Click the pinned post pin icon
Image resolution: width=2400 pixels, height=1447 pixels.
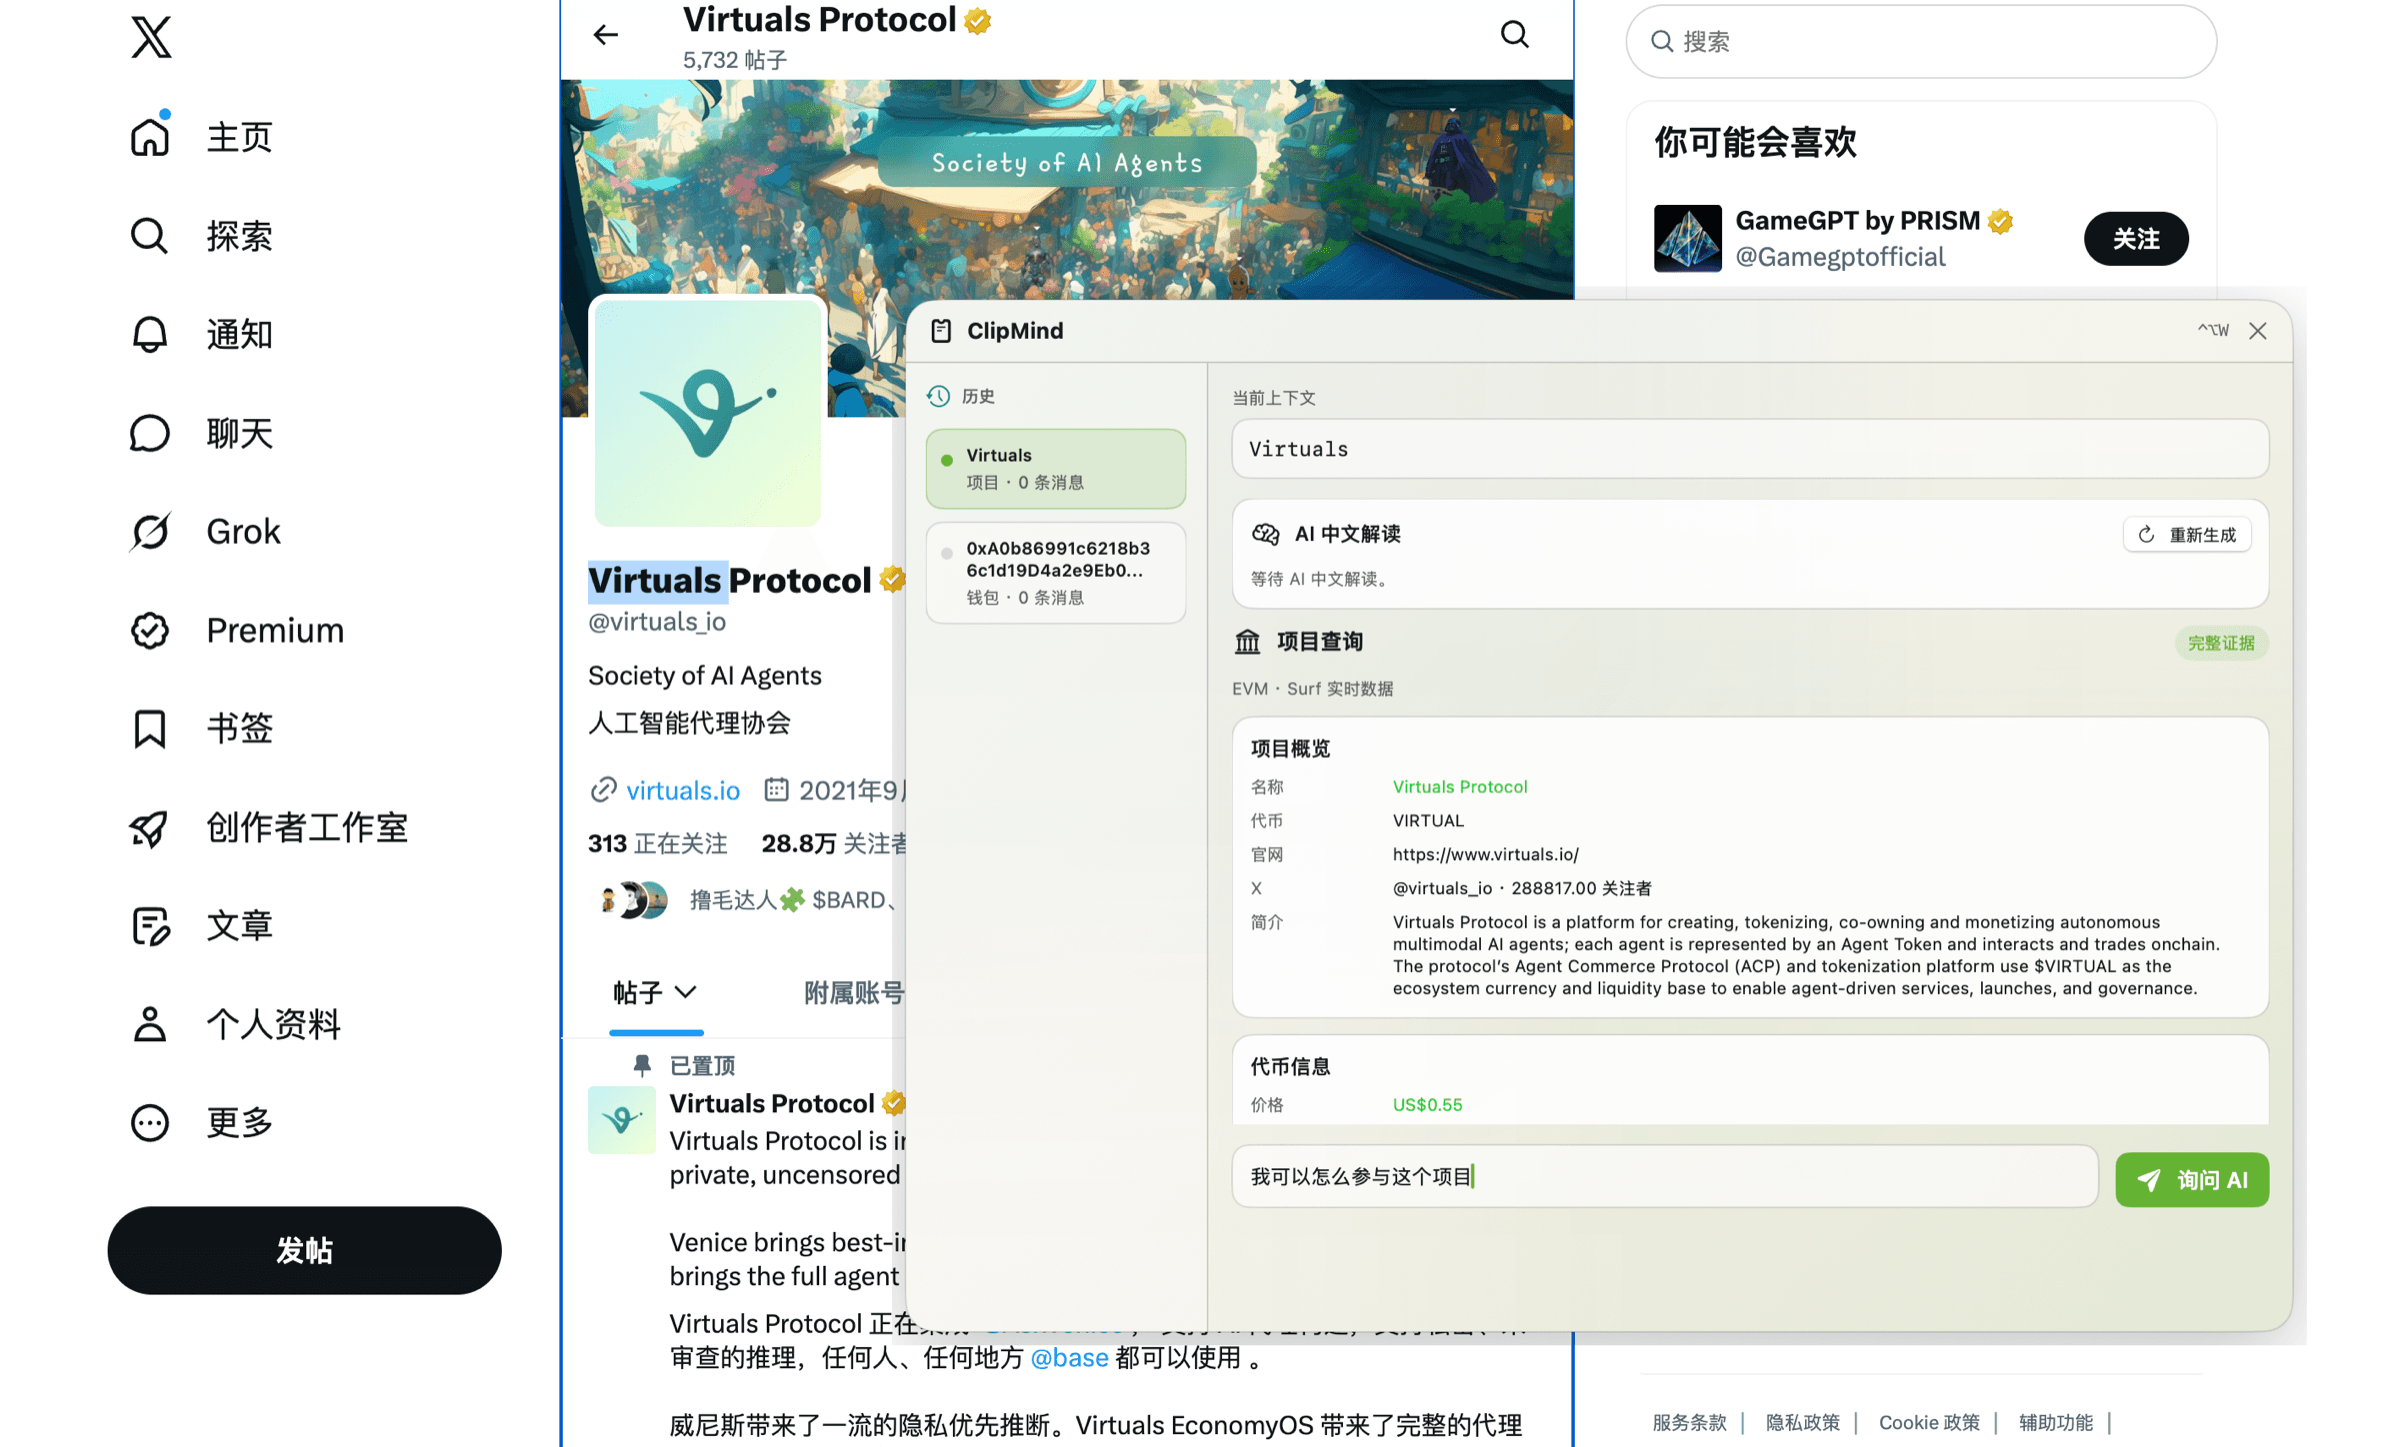point(642,1065)
